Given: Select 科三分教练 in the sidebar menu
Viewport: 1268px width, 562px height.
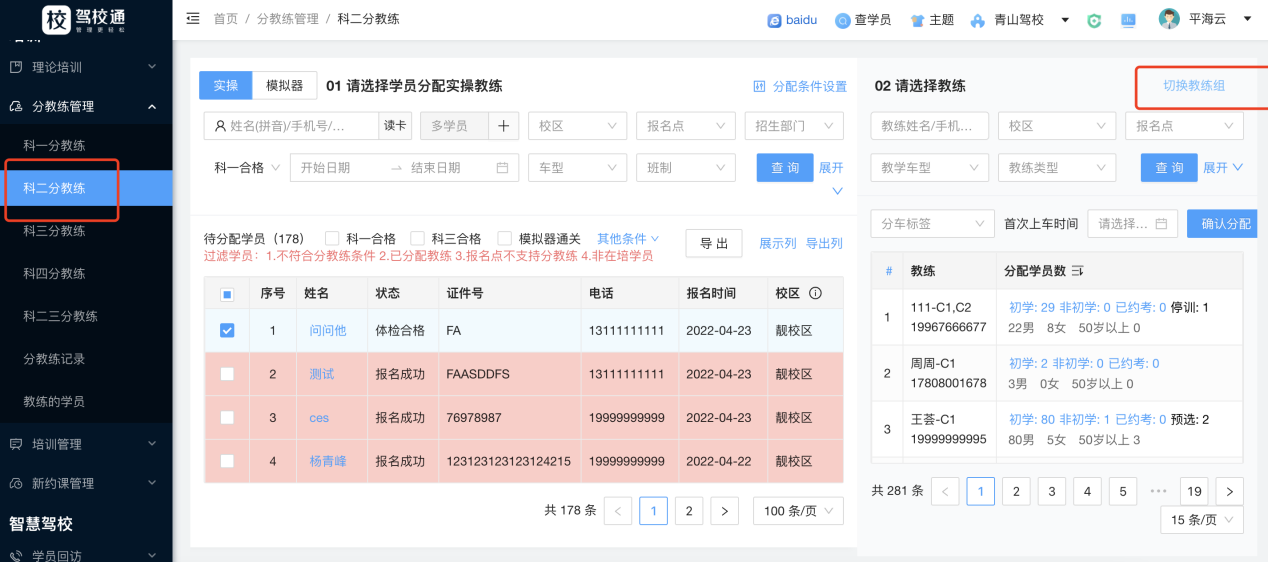Looking at the screenshot, I should click(55, 231).
